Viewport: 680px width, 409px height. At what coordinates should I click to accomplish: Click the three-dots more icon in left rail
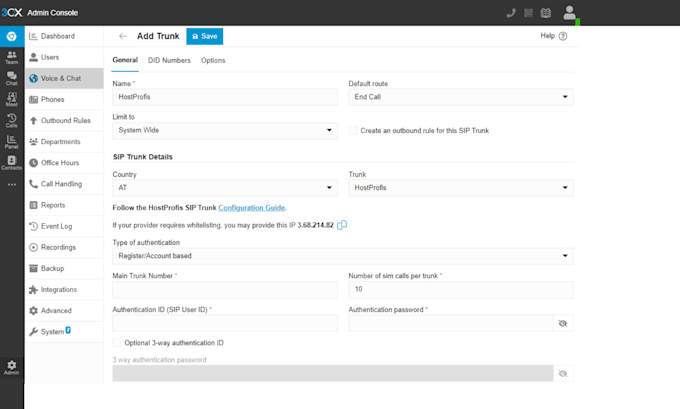(x=12, y=184)
